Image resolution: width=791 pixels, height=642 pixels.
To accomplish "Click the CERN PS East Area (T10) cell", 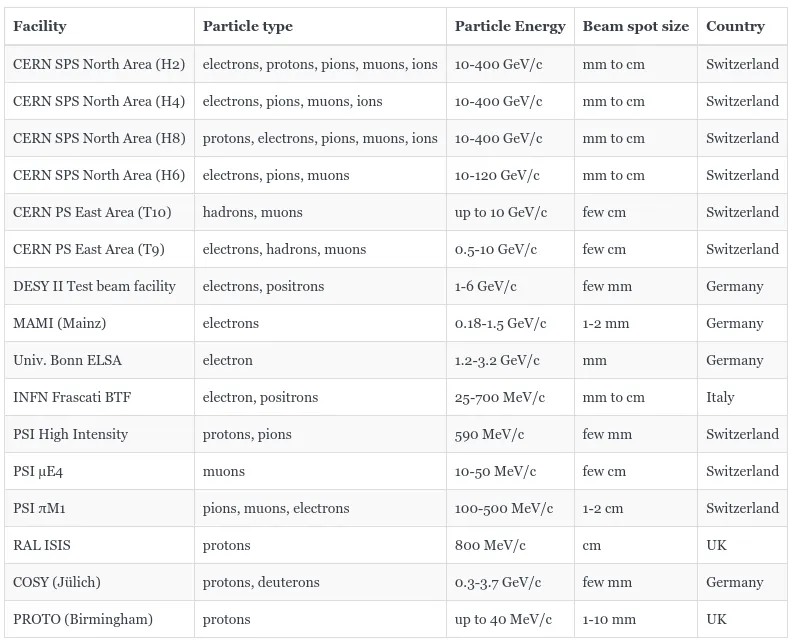I will tap(99, 212).
